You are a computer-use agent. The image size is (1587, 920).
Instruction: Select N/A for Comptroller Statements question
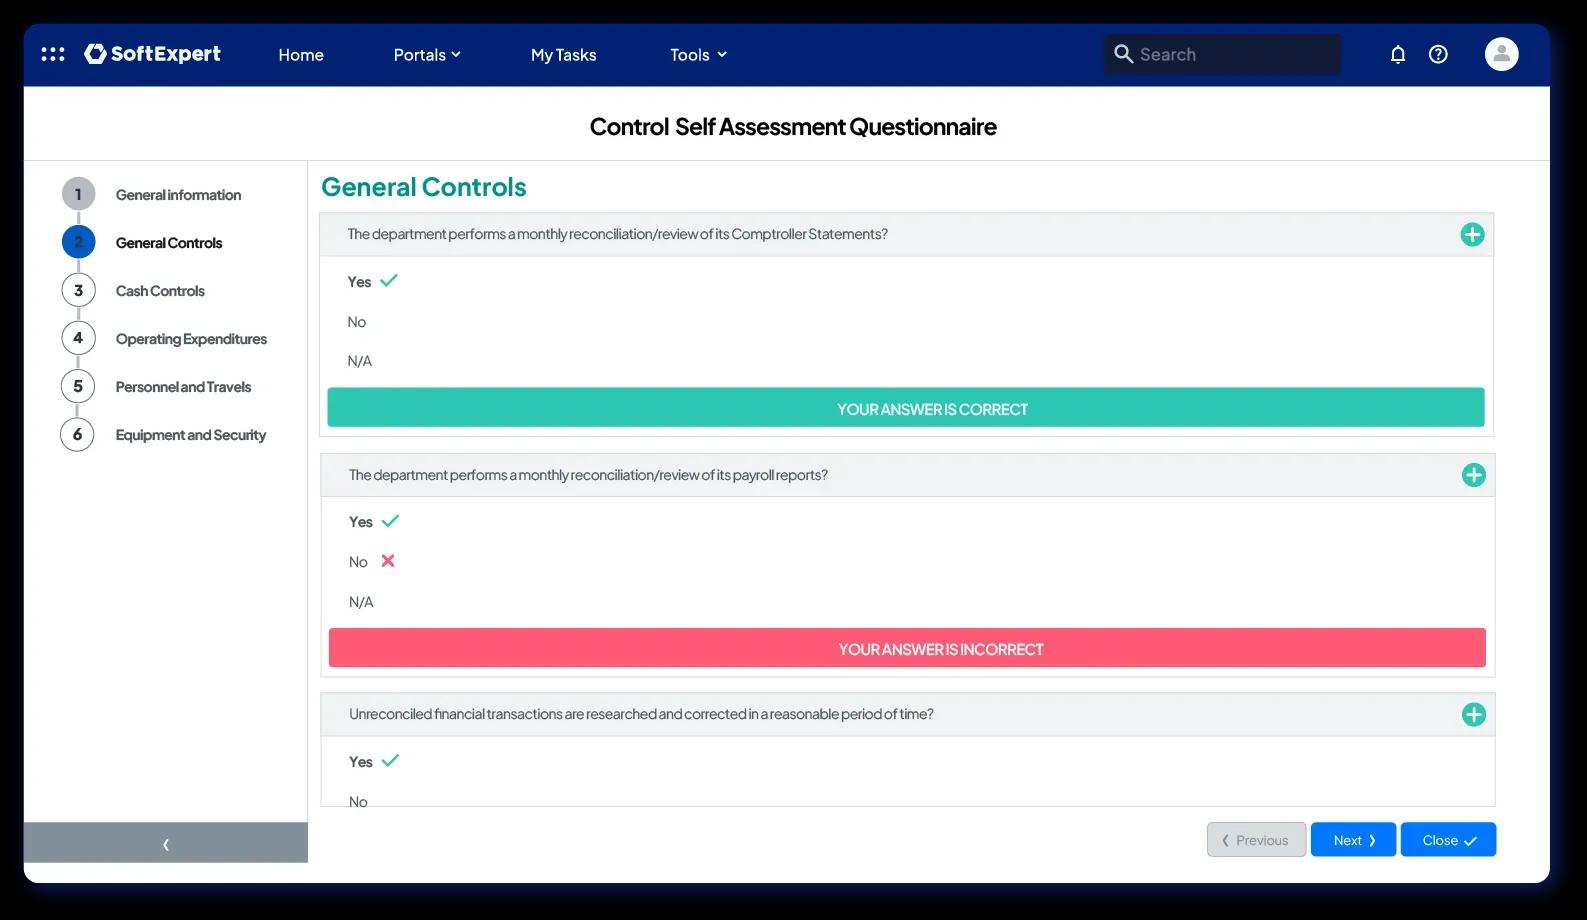(359, 361)
